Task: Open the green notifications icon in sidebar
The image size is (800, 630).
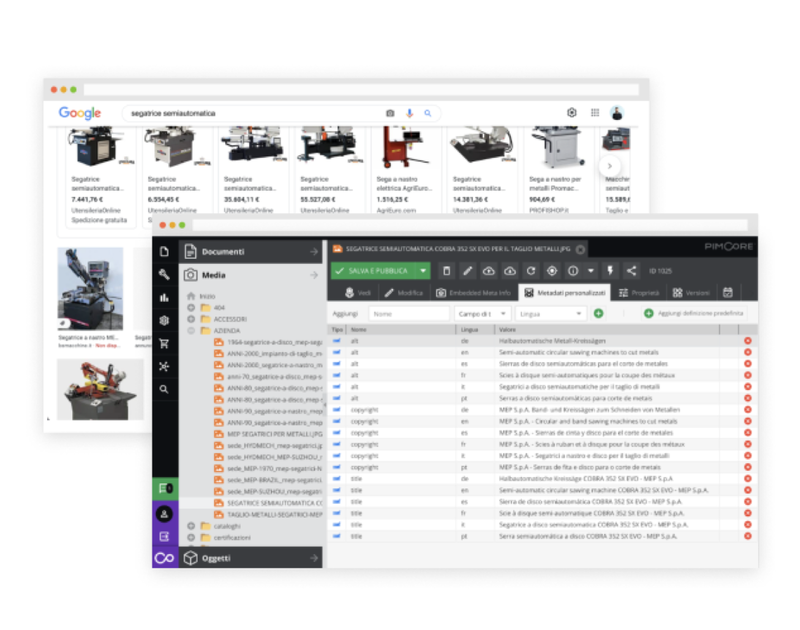Action: (165, 489)
